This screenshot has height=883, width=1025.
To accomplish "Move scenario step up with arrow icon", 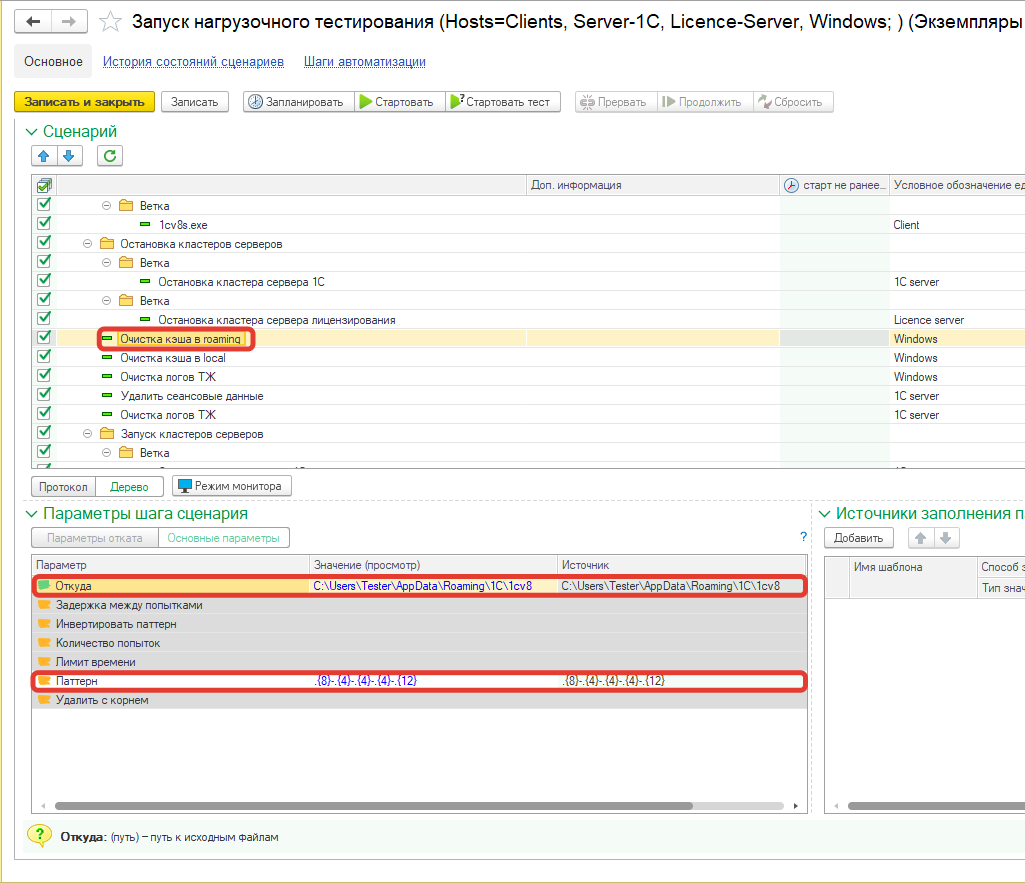I will 43,155.
